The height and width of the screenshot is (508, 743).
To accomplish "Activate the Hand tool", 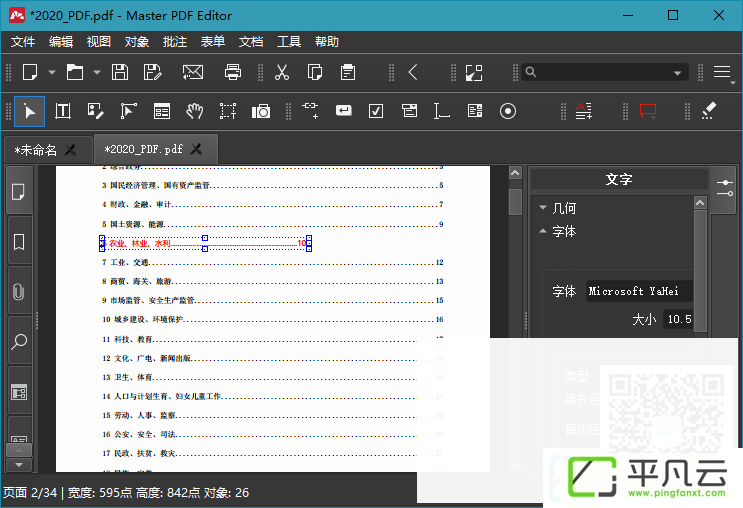I will click(x=194, y=111).
